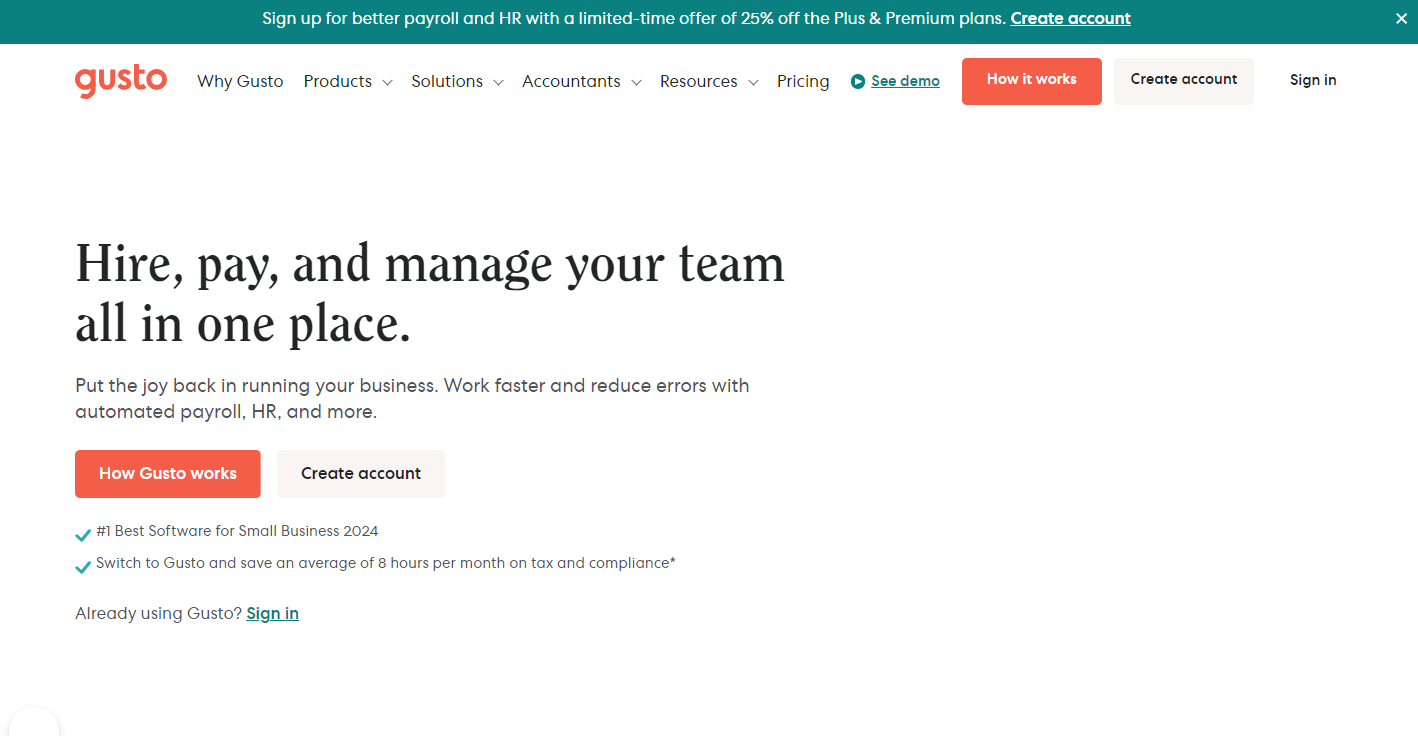Expand the Accountants dropdown chevron

pyautogui.click(x=635, y=83)
